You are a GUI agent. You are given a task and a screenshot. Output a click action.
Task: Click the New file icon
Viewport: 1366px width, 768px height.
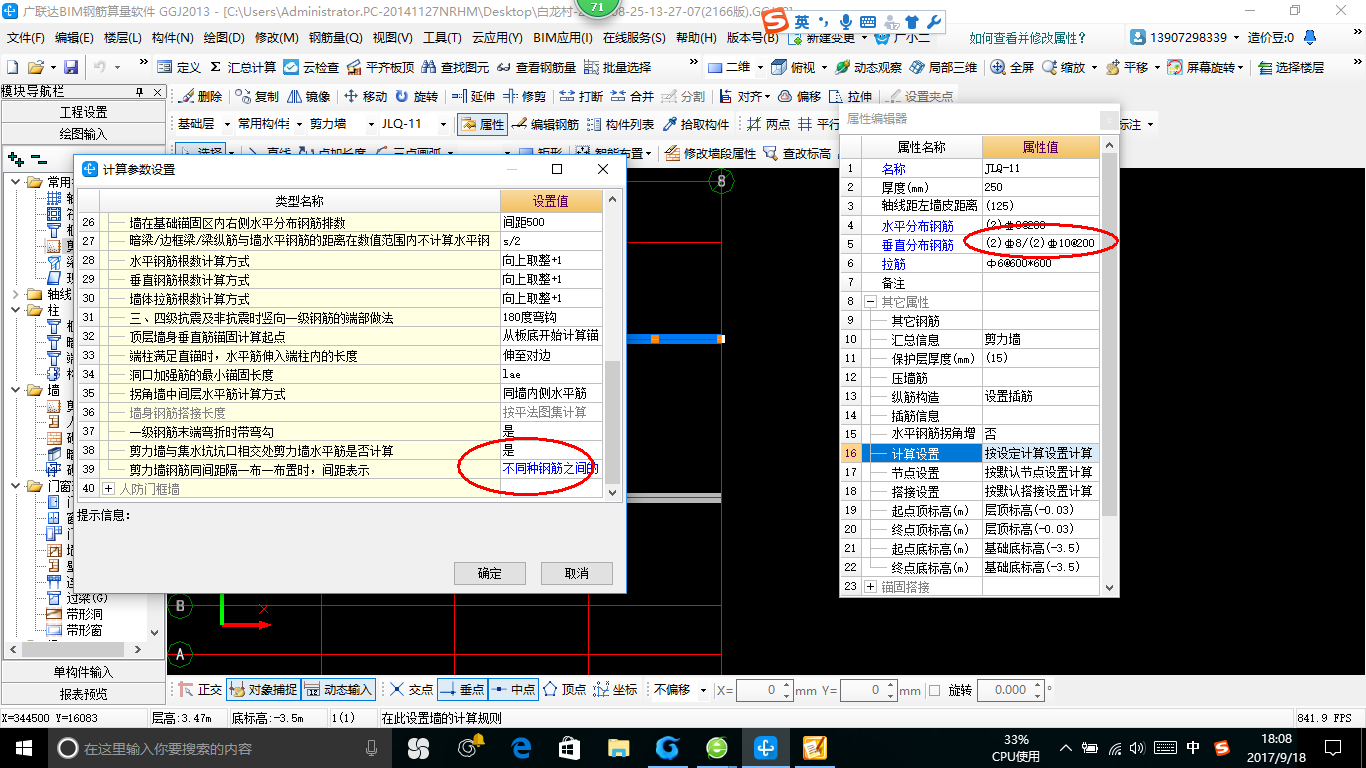pyautogui.click(x=13, y=67)
